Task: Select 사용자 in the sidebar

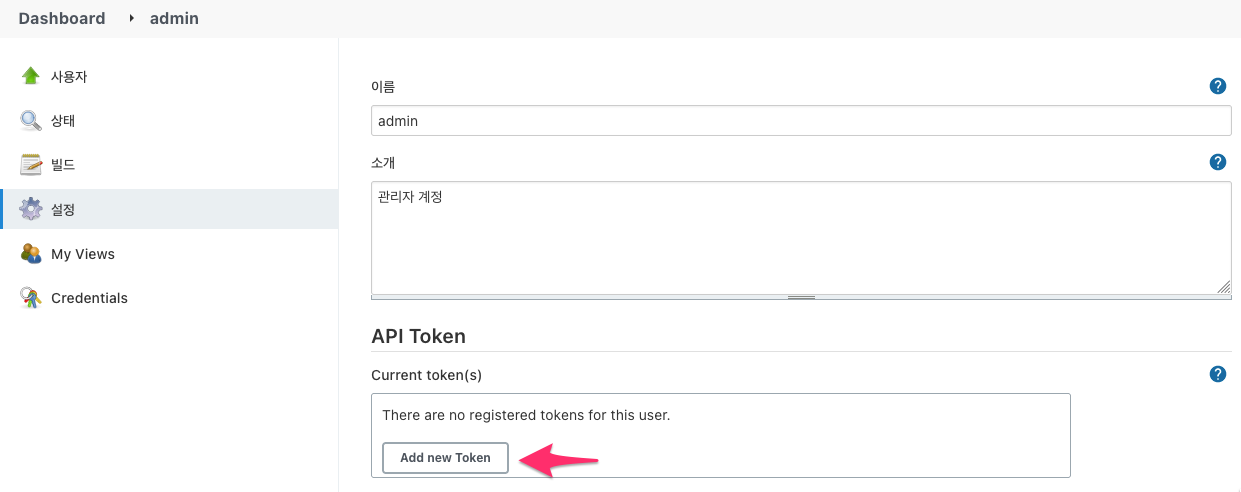Action: 69,76
